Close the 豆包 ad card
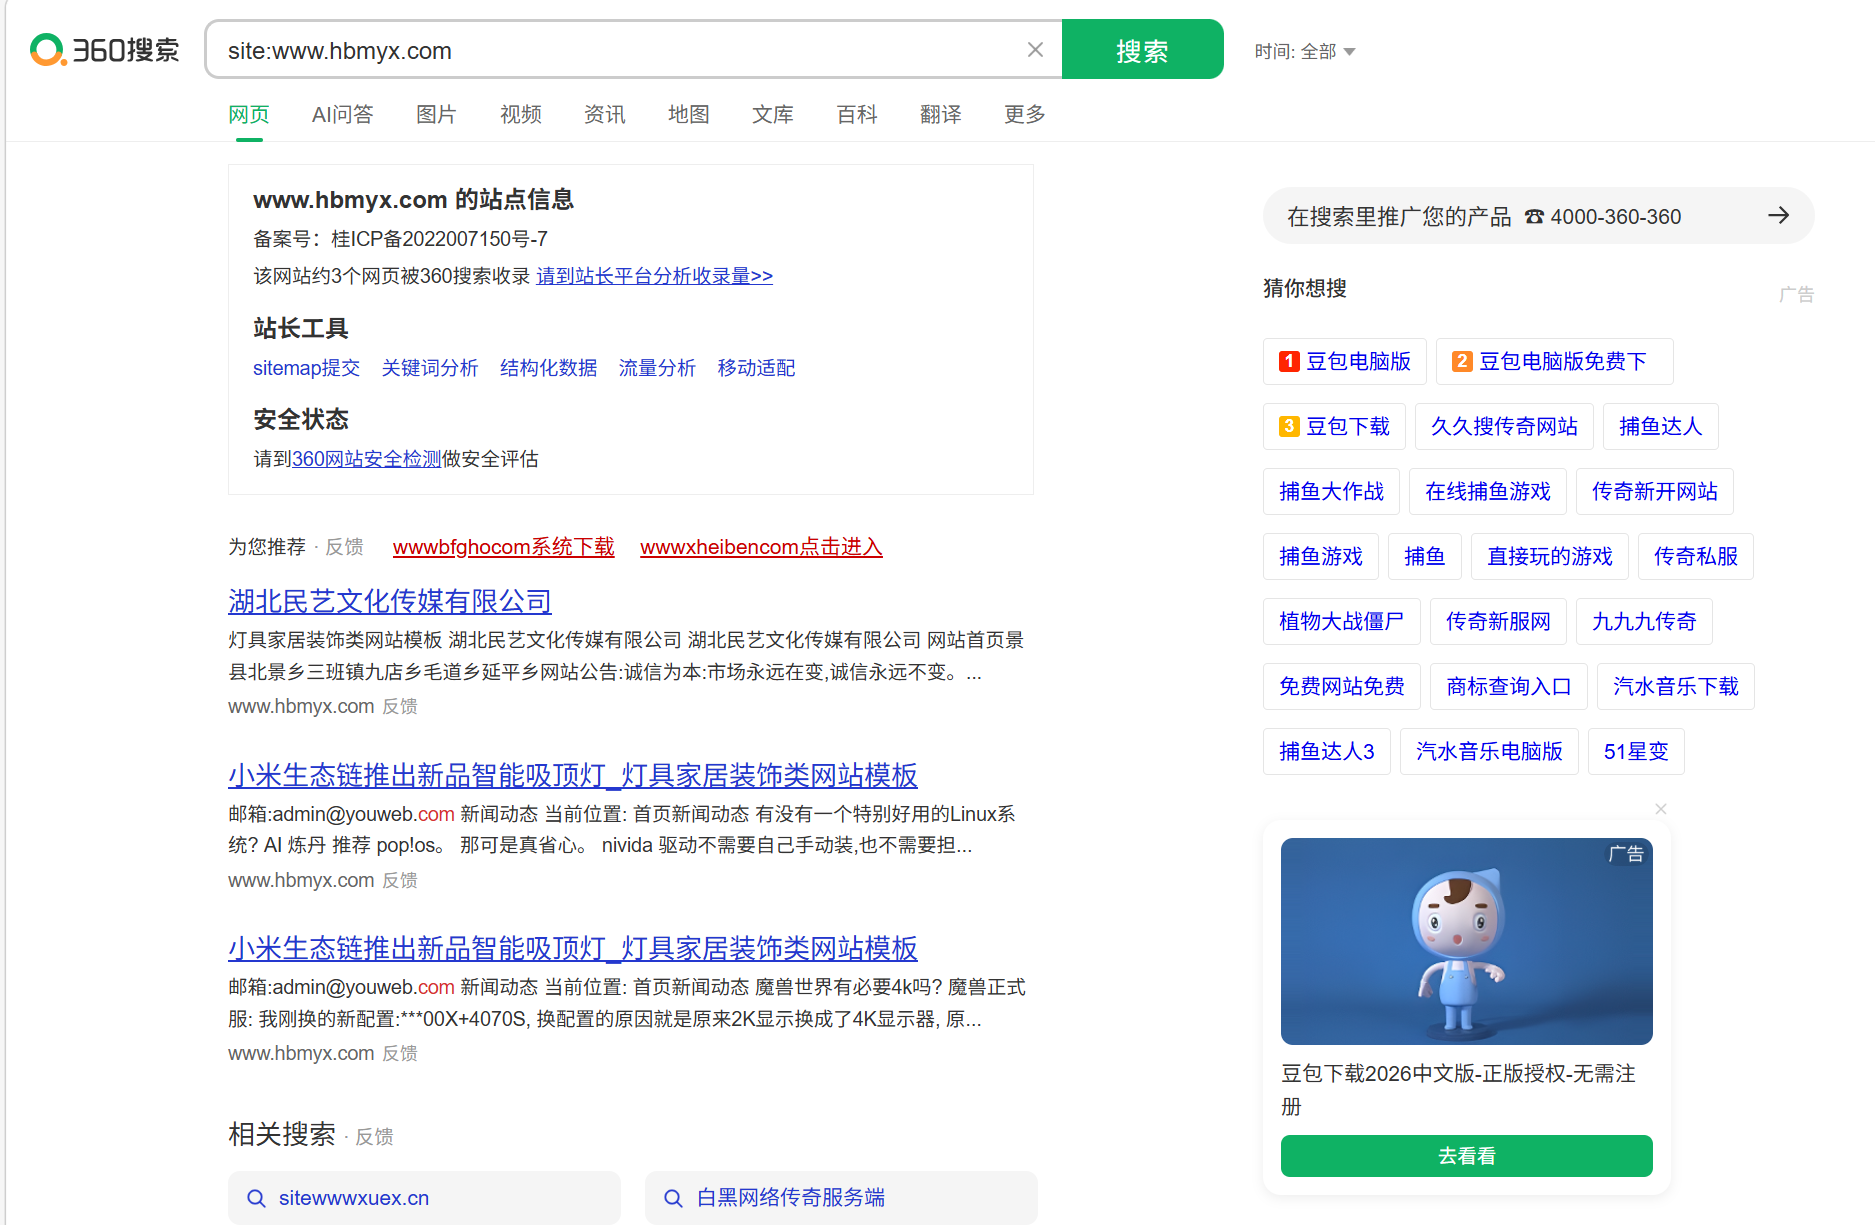 tap(1660, 808)
